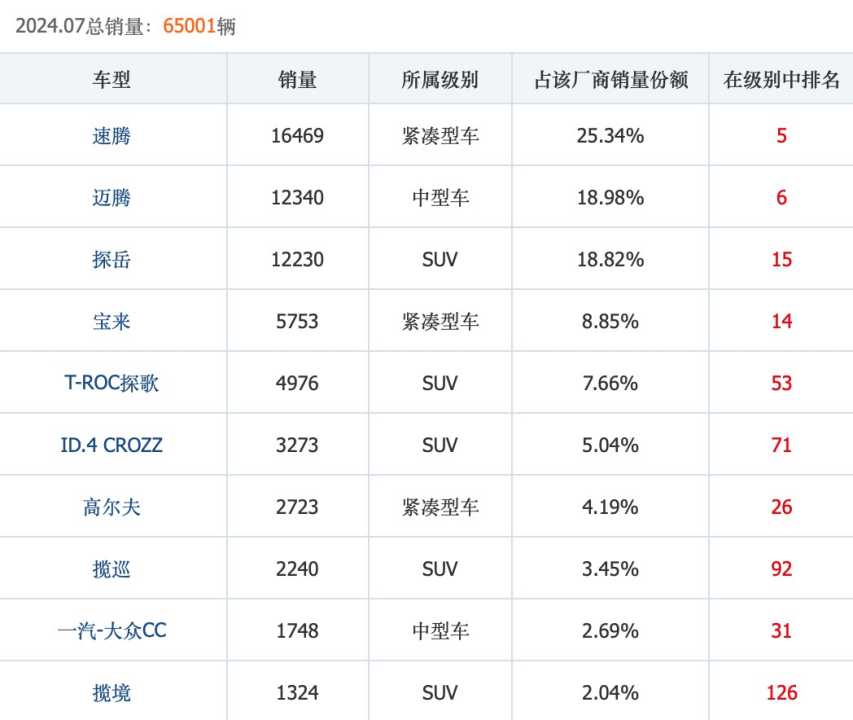Click the 揽境 model link
This screenshot has width=853, height=720.
click(112, 693)
